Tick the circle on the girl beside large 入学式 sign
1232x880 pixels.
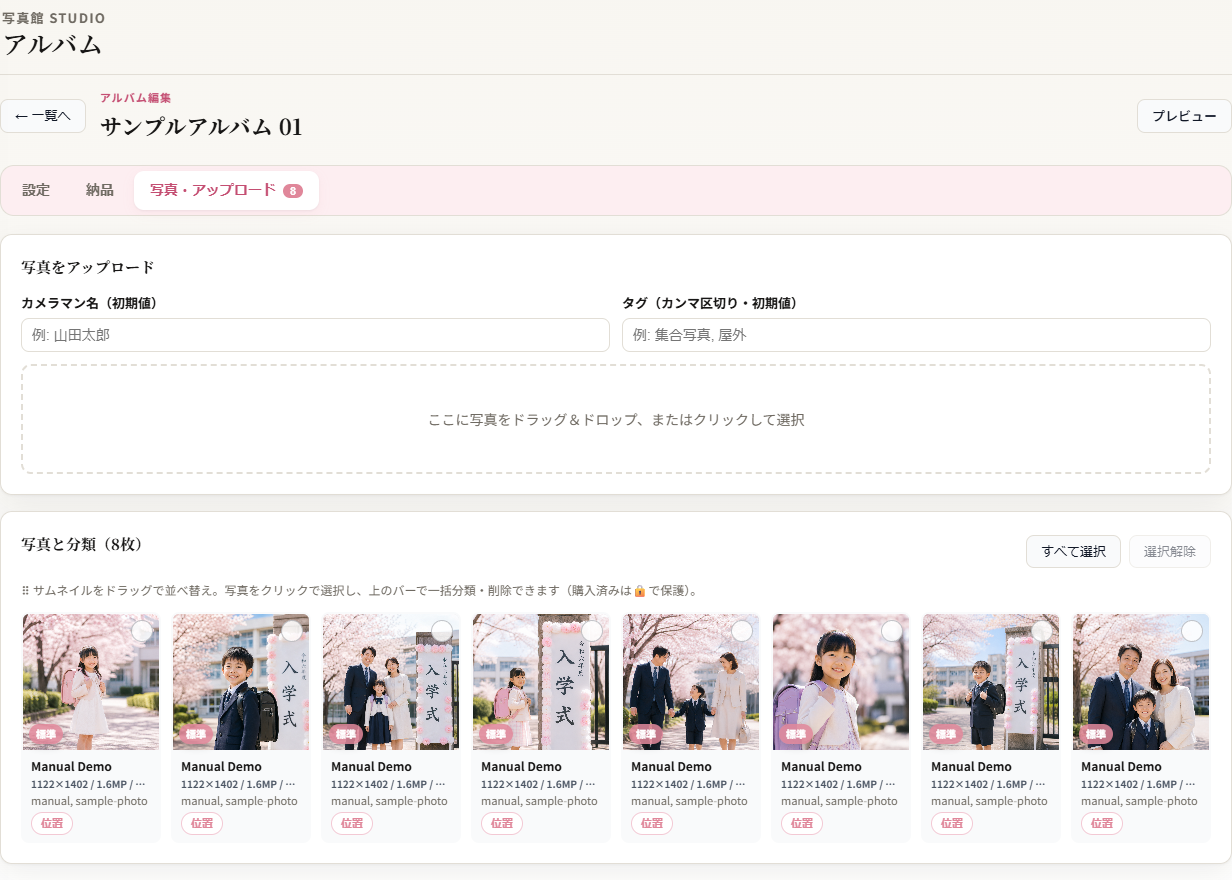592,631
